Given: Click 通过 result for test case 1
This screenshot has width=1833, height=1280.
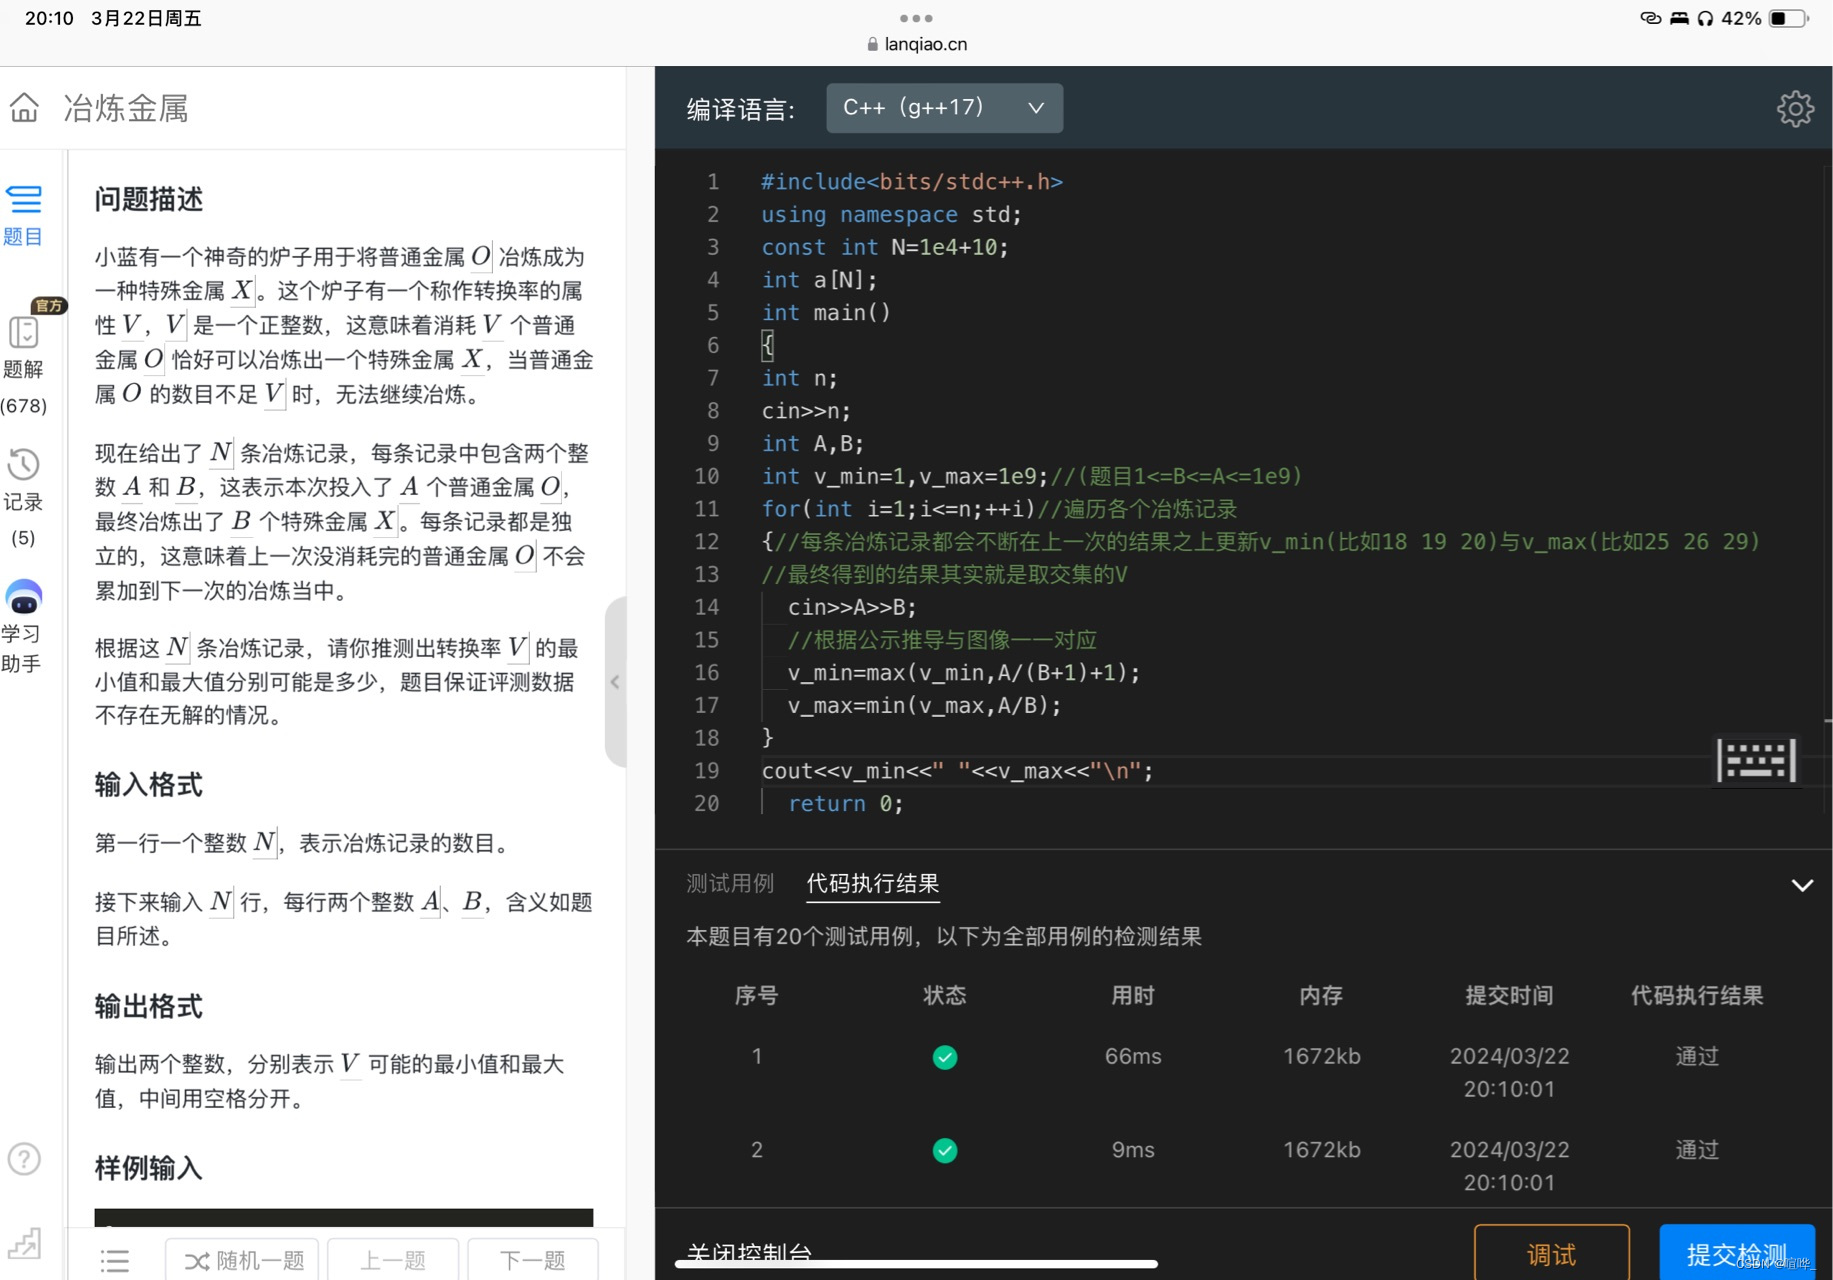Looking at the screenshot, I should [x=1696, y=1056].
